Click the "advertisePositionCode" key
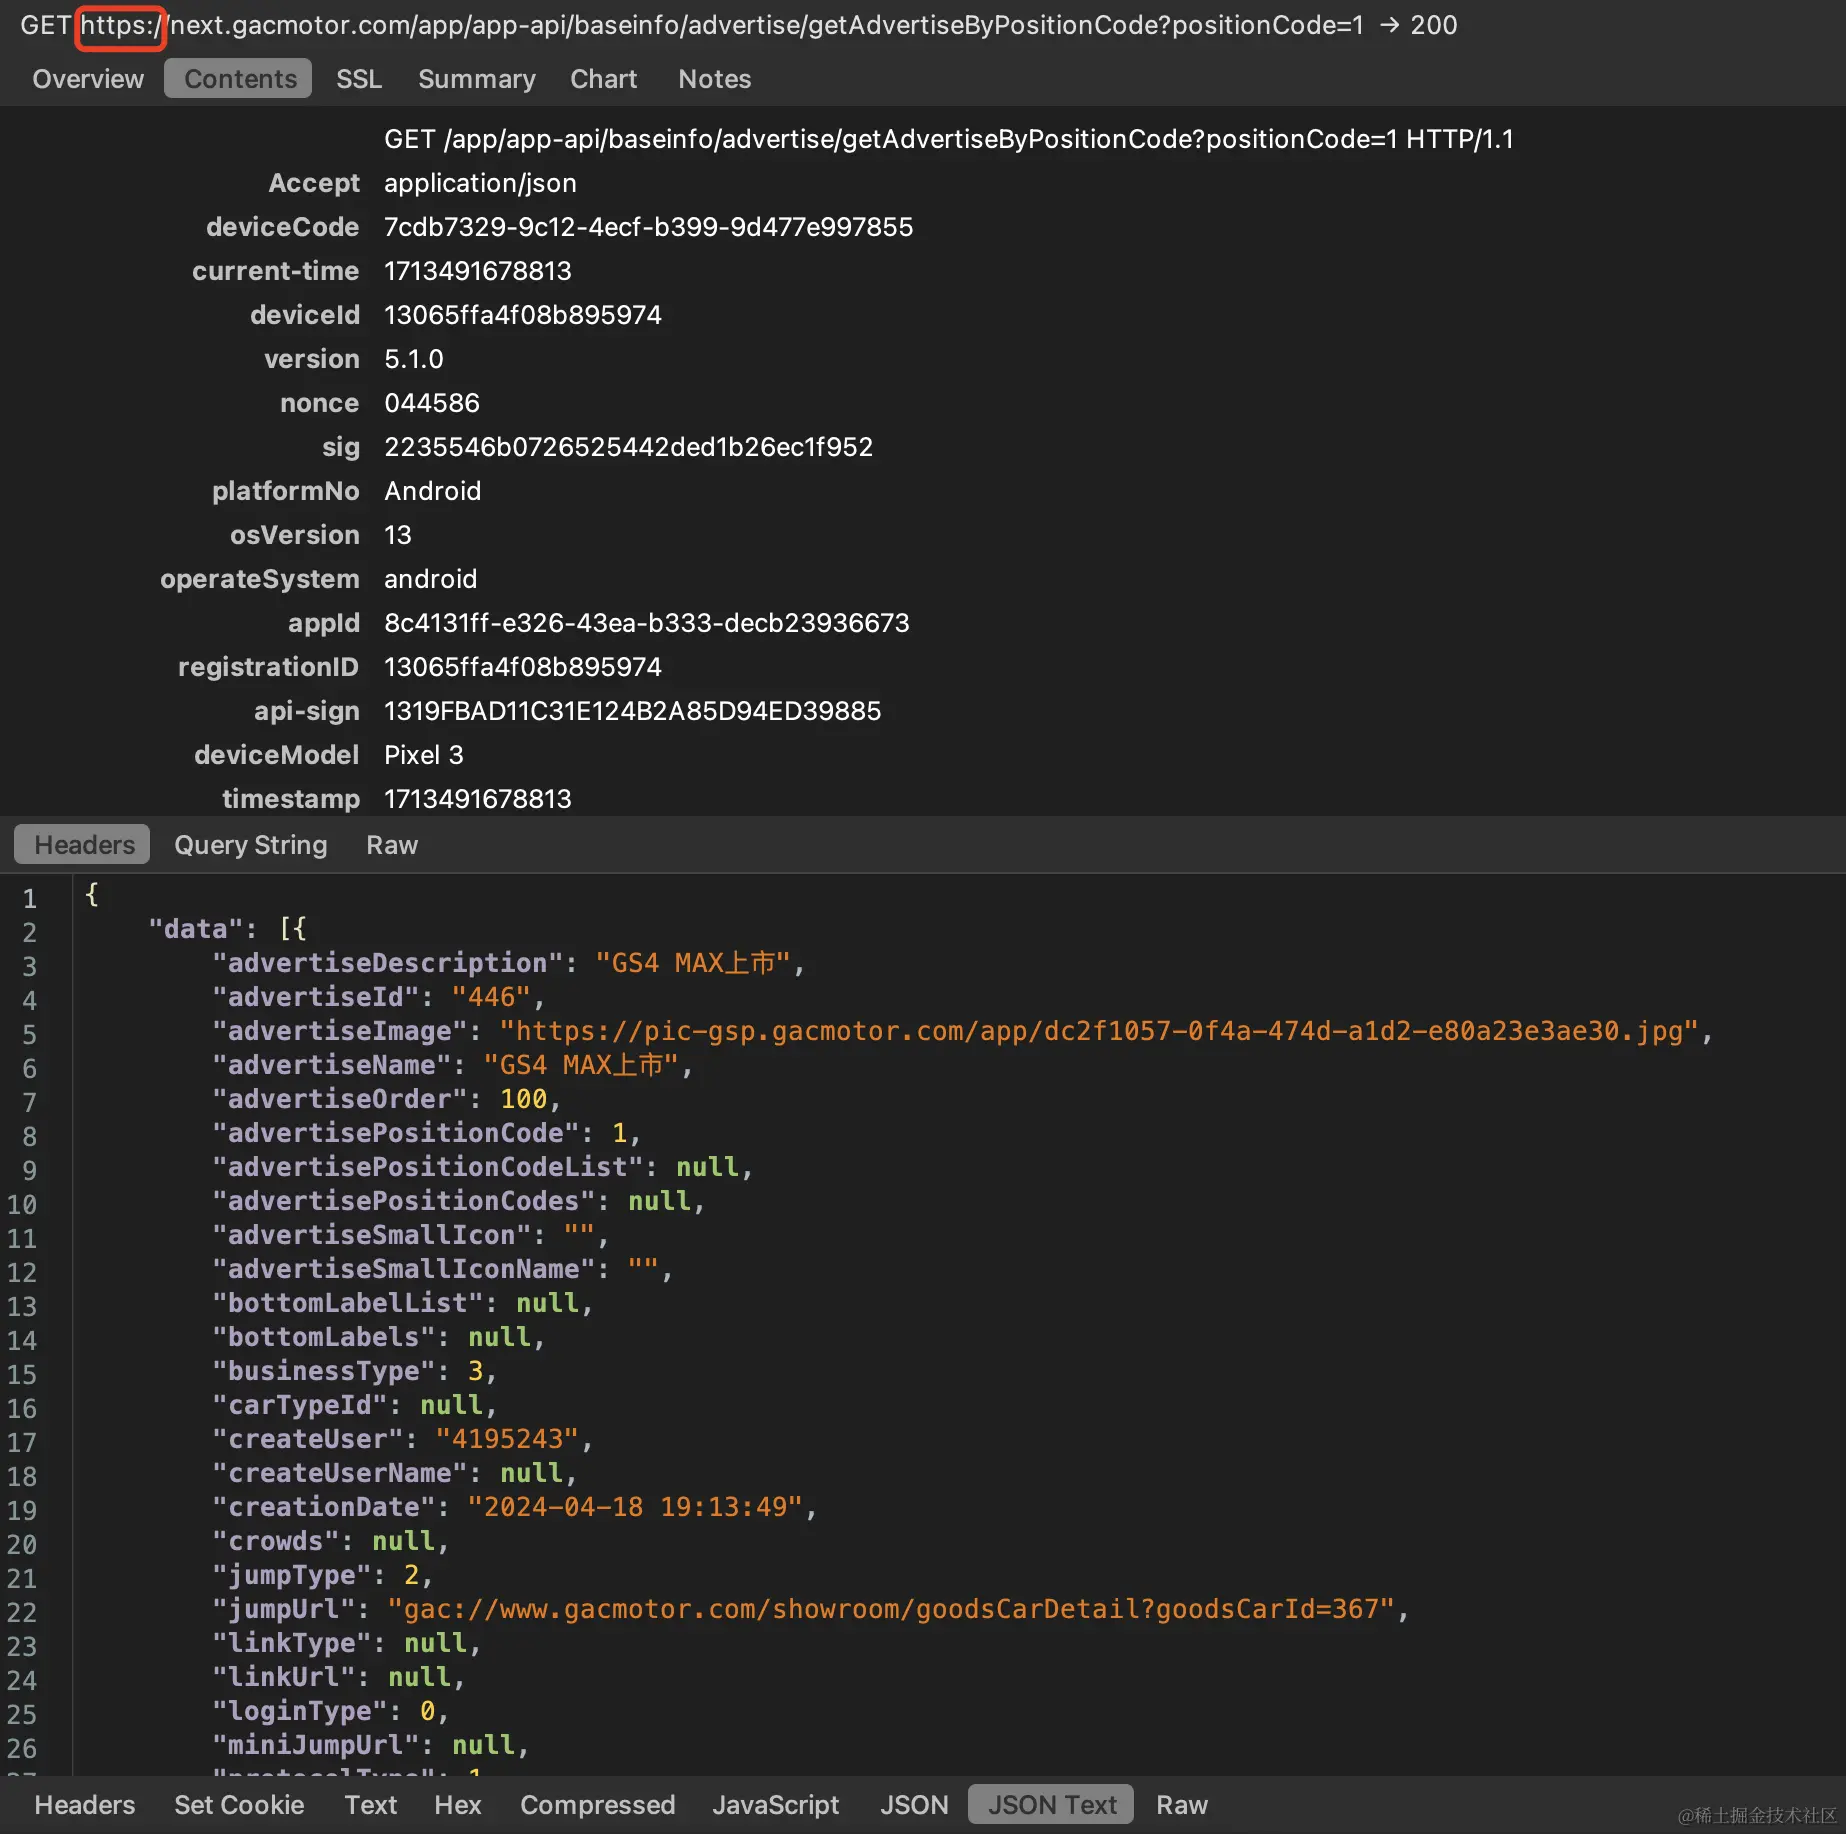The height and width of the screenshot is (1834, 1846). (395, 1133)
